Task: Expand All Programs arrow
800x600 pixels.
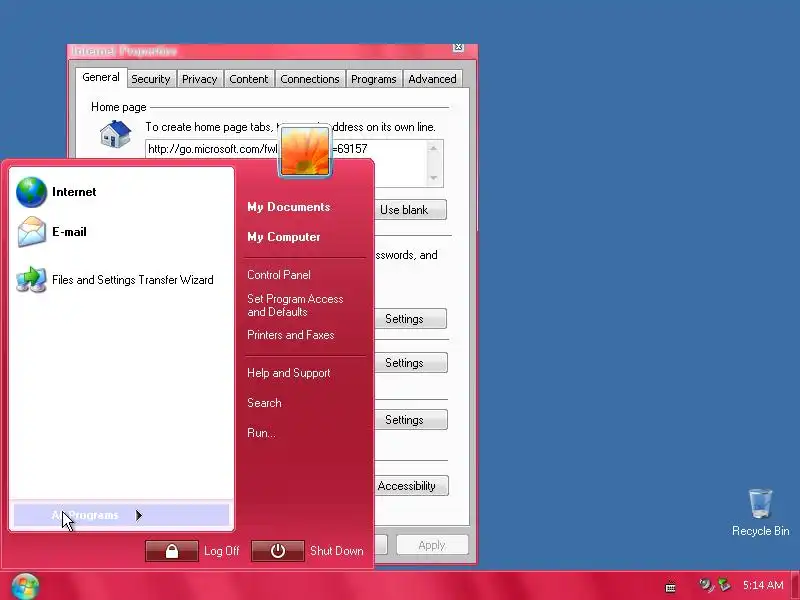Action: [x=139, y=515]
